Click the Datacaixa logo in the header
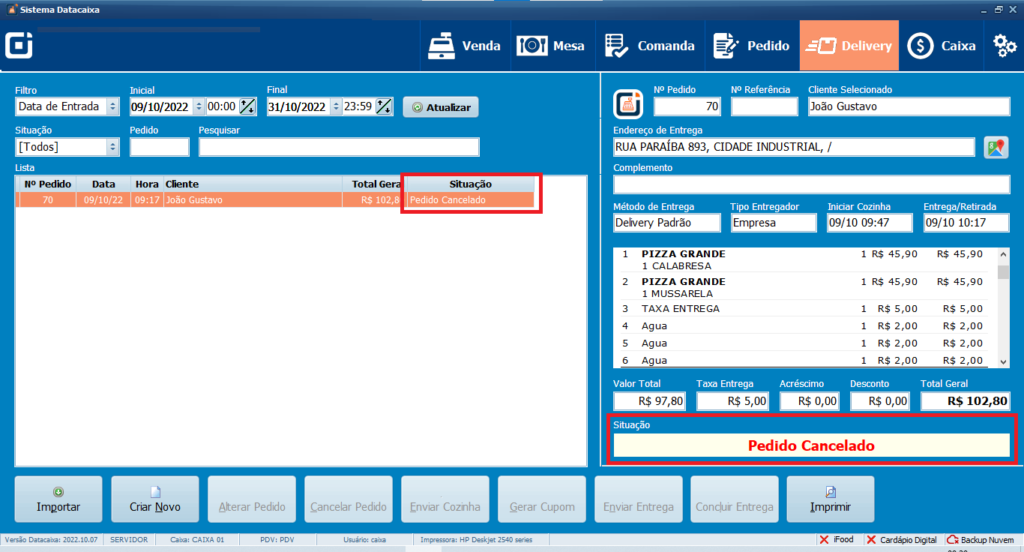Screen dimensions: 1024x552 point(20,46)
